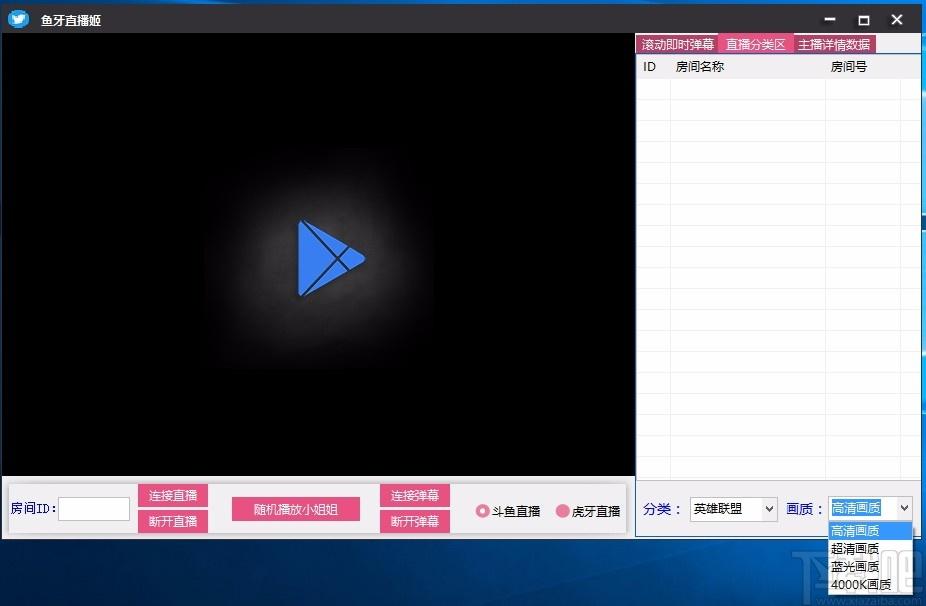Open the 主播详情数据 tab
The image size is (926, 606).
point(834,44)
